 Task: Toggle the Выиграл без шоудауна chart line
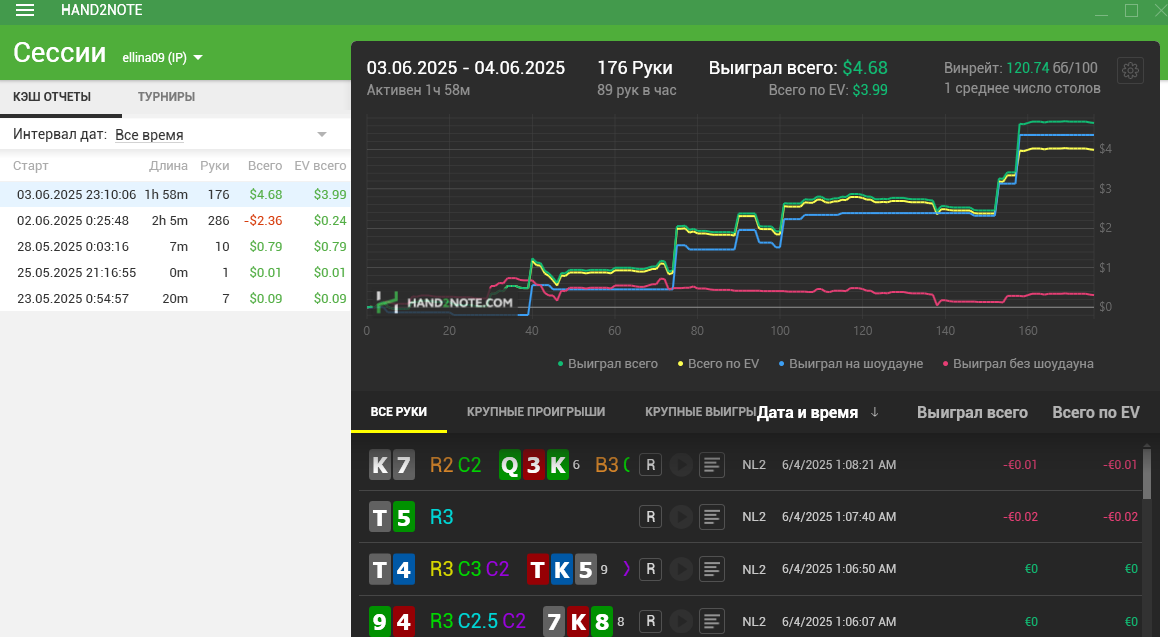[1018, 364]
